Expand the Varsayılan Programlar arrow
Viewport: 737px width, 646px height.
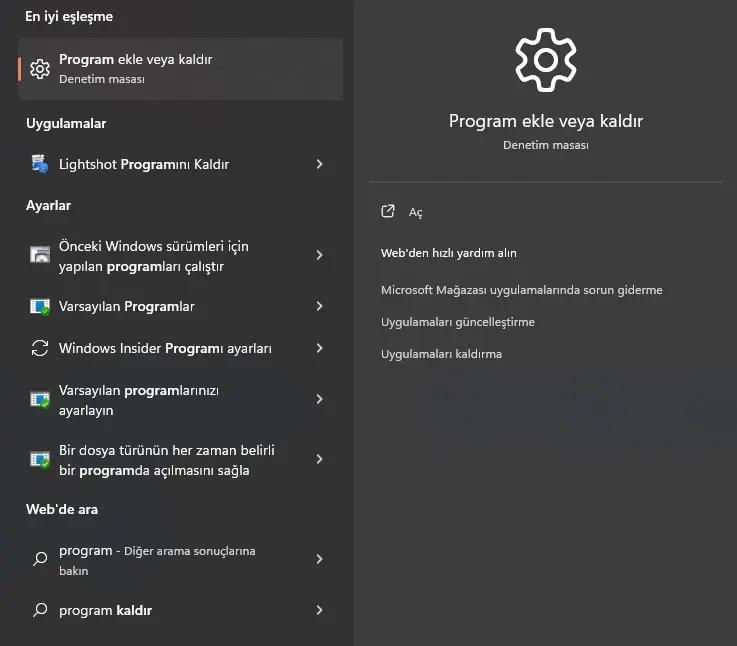[319, 307]
